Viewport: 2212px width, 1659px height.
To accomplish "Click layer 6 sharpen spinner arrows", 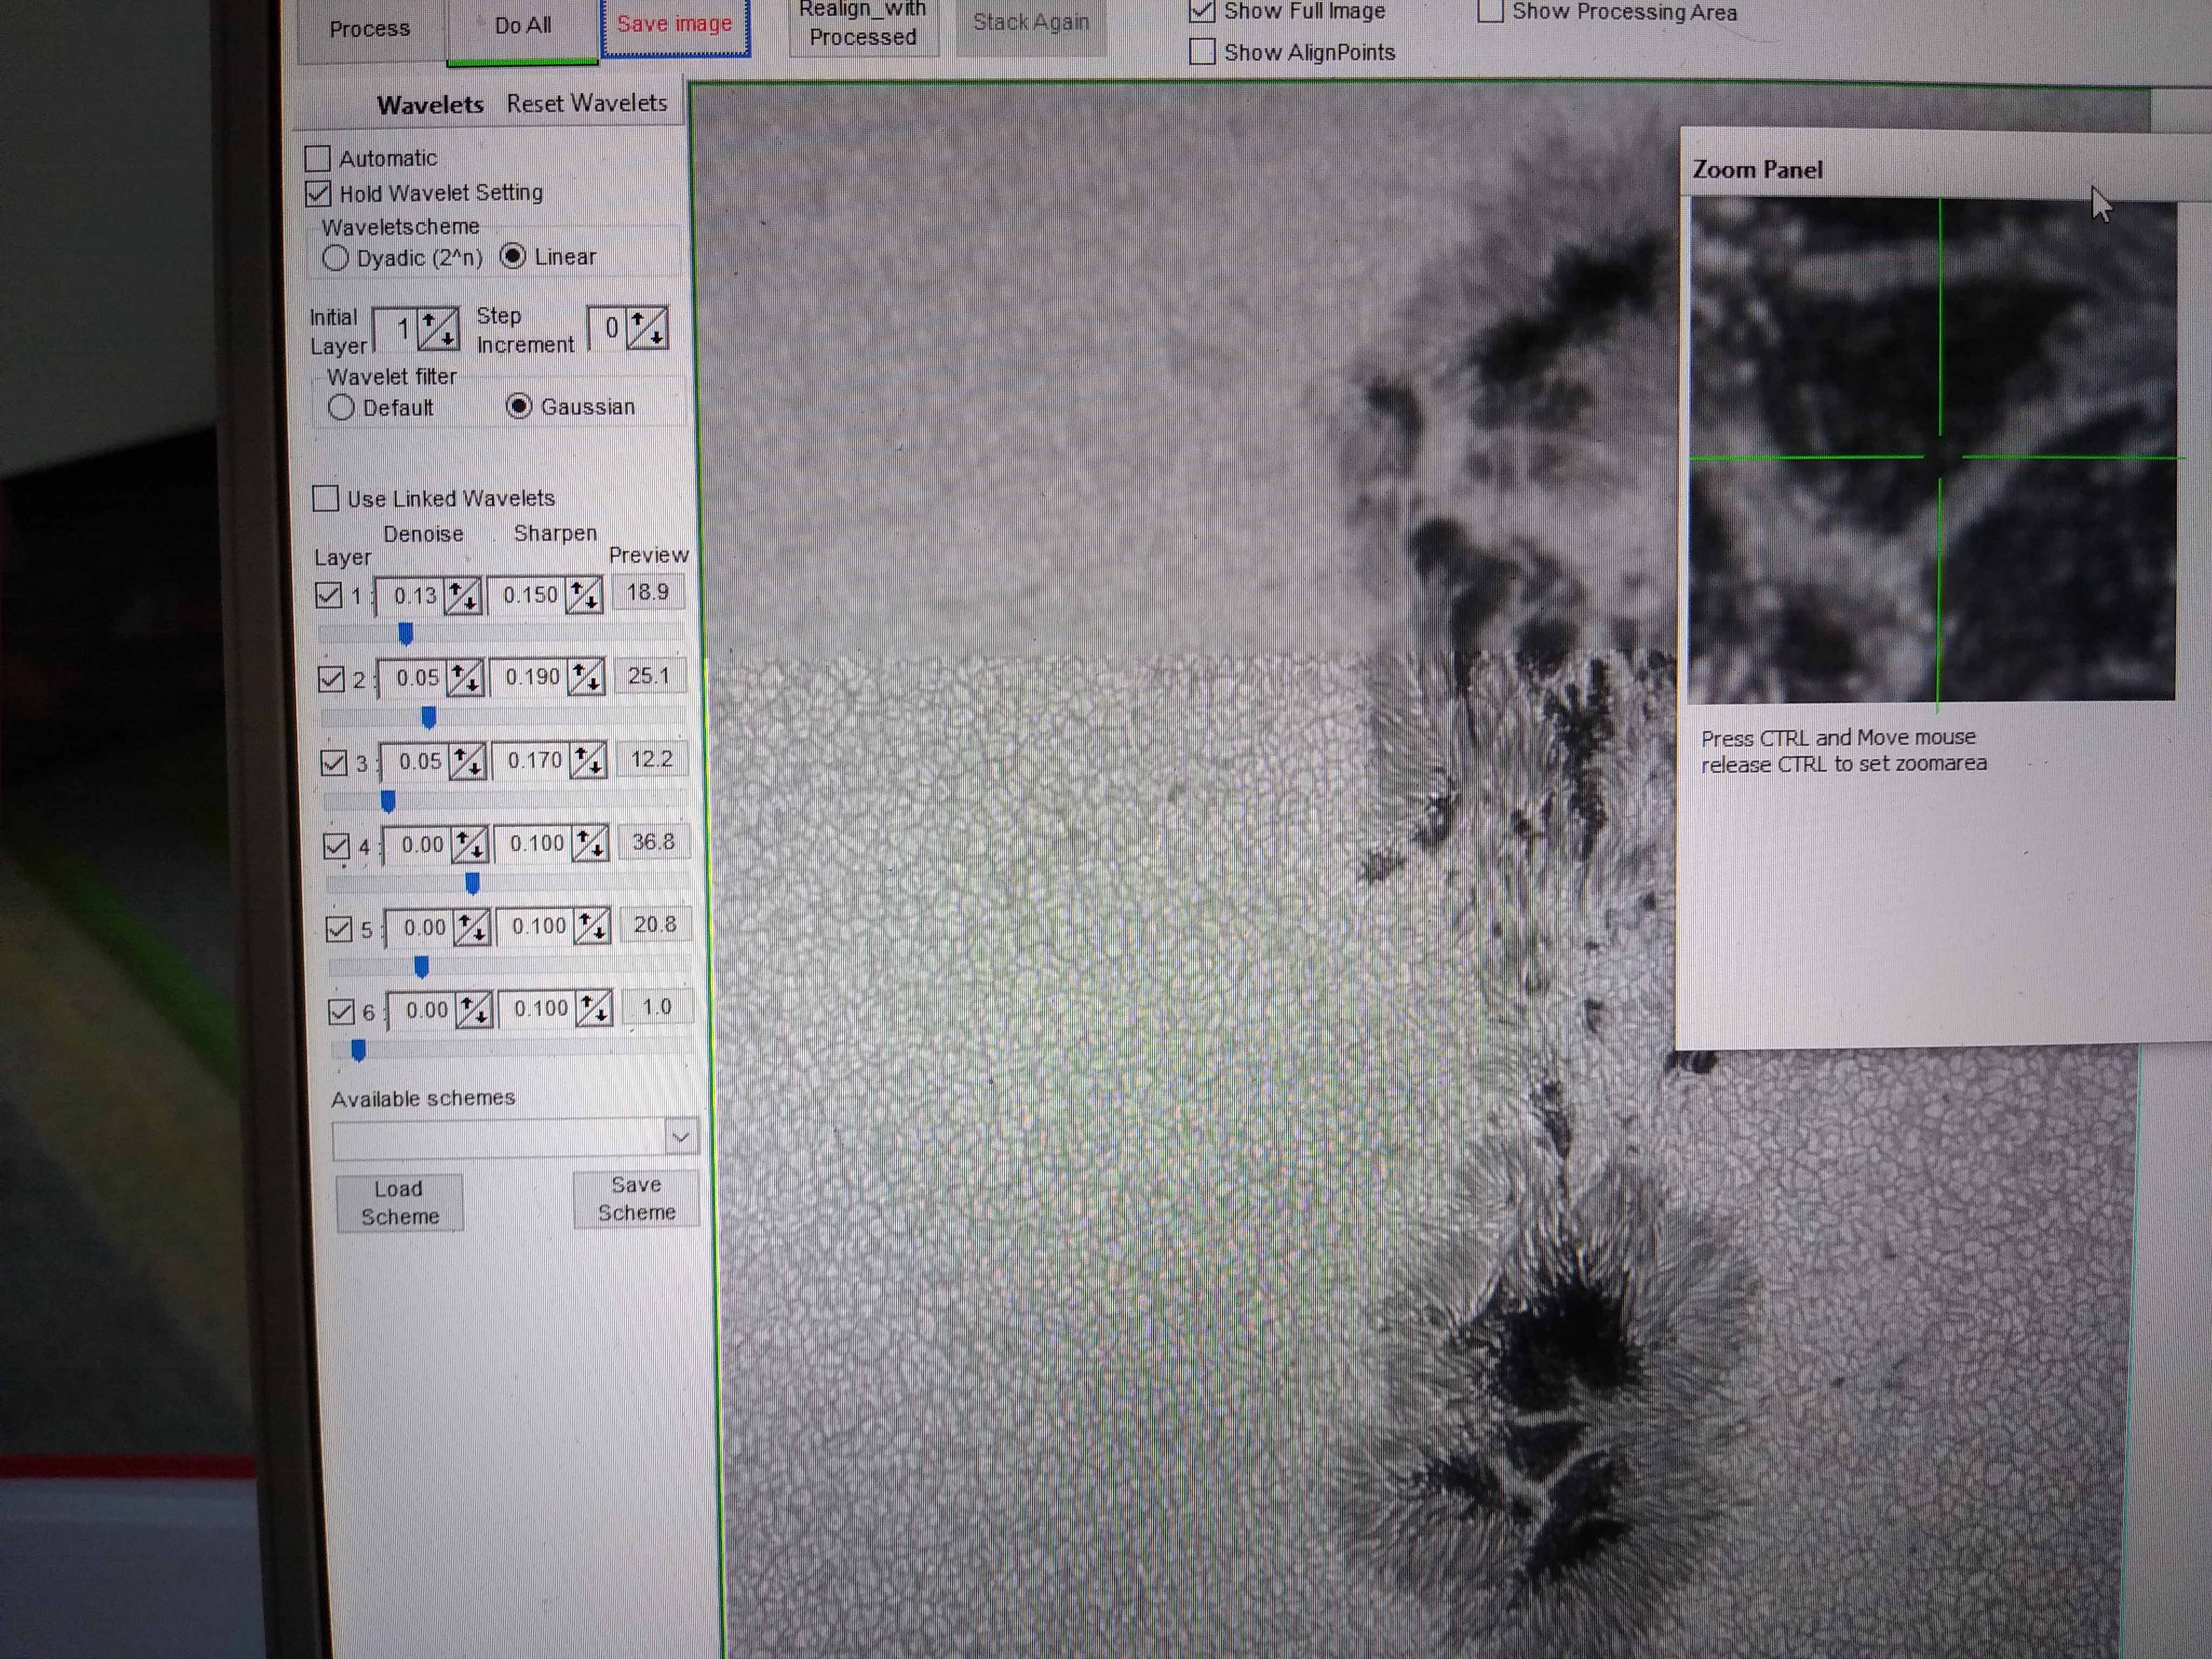I will click(x=595, y=1009).
